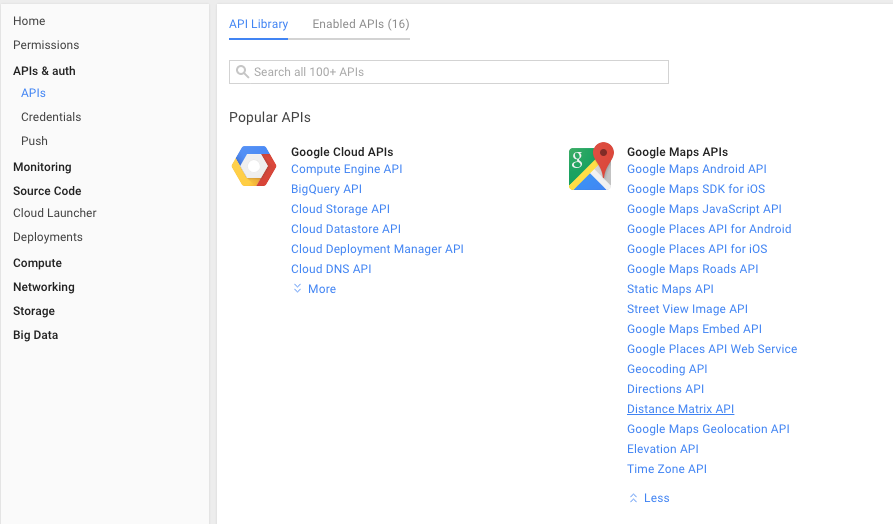Focus the Search all 100+ APIs field

pos(449,72)
